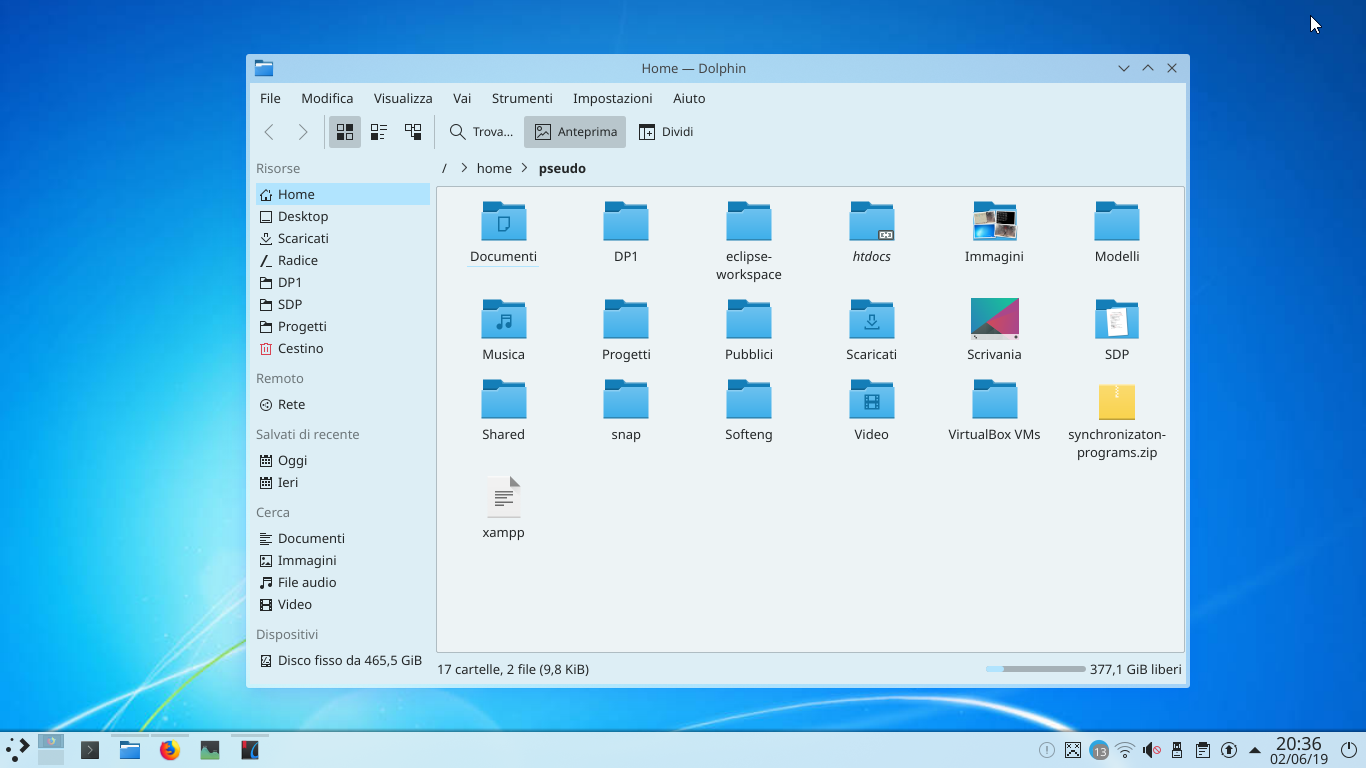
Task: Select the Immagini folder thumbnail
Action: [994, 221]
